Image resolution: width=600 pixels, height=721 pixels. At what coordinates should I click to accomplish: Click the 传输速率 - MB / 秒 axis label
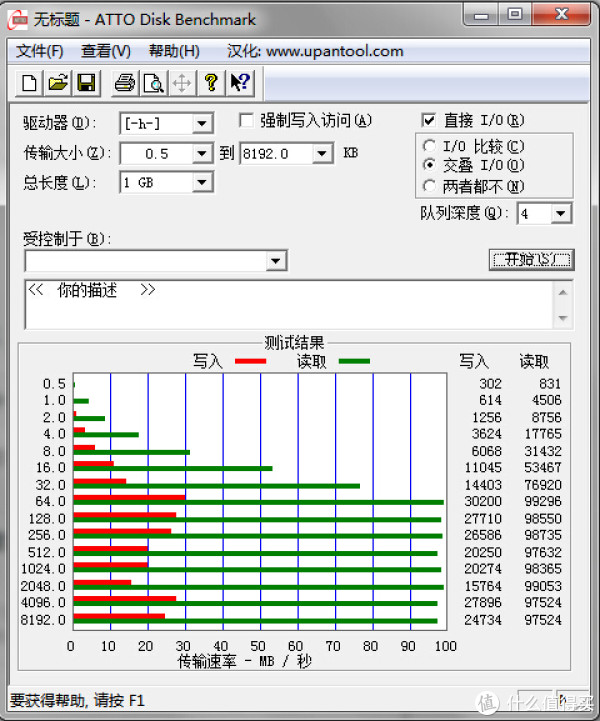point(245,662)
